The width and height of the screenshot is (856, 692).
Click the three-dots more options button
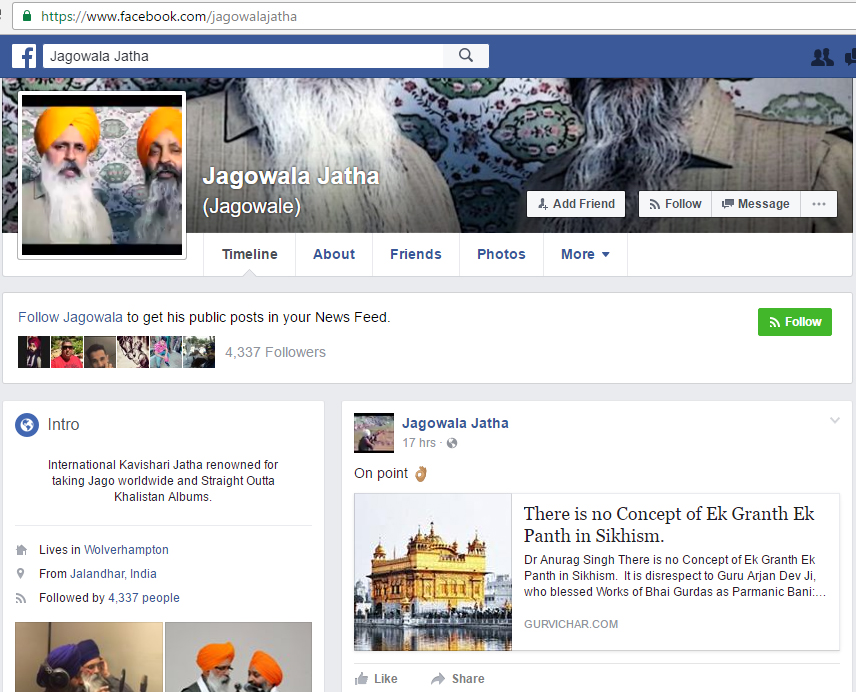point(819,204)
